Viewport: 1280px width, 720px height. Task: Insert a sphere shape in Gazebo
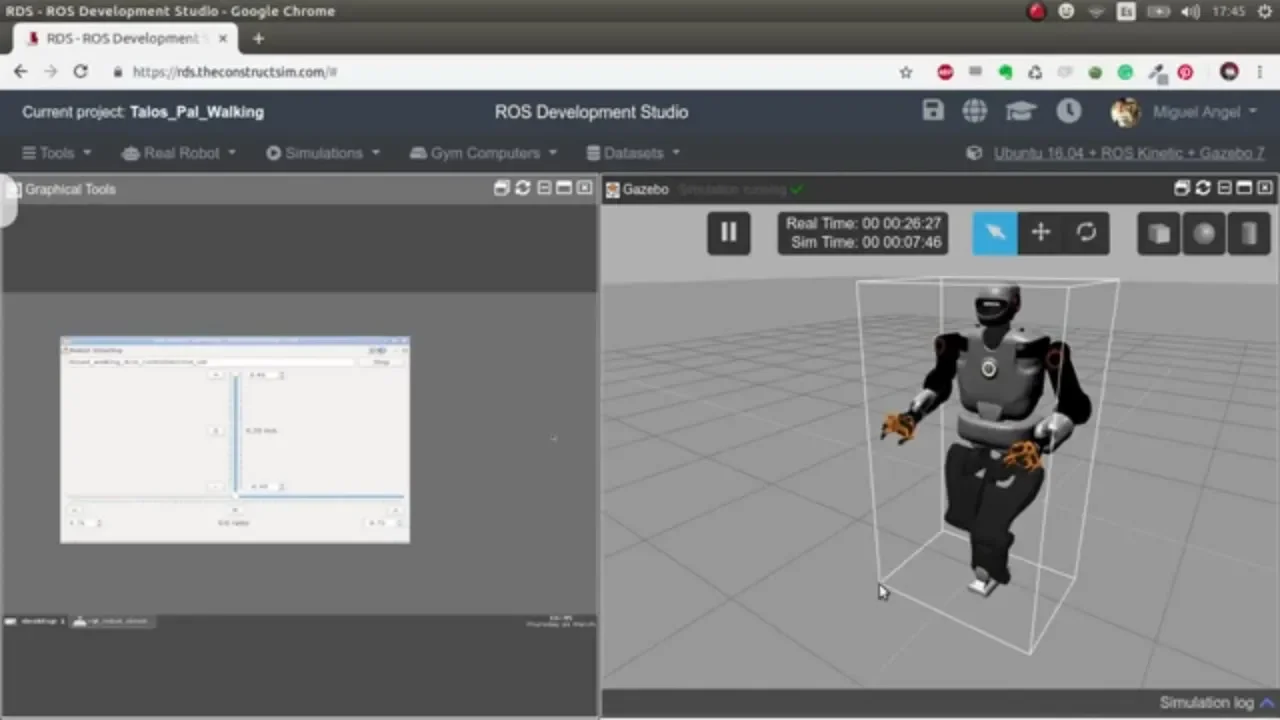coord(1204,233)
